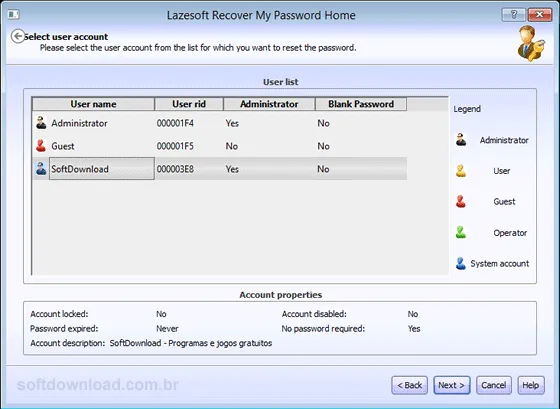Click Guest row's Administrator column No value
Image resolution: width=560 pixels, height=409 pixels.
[231, 146]
